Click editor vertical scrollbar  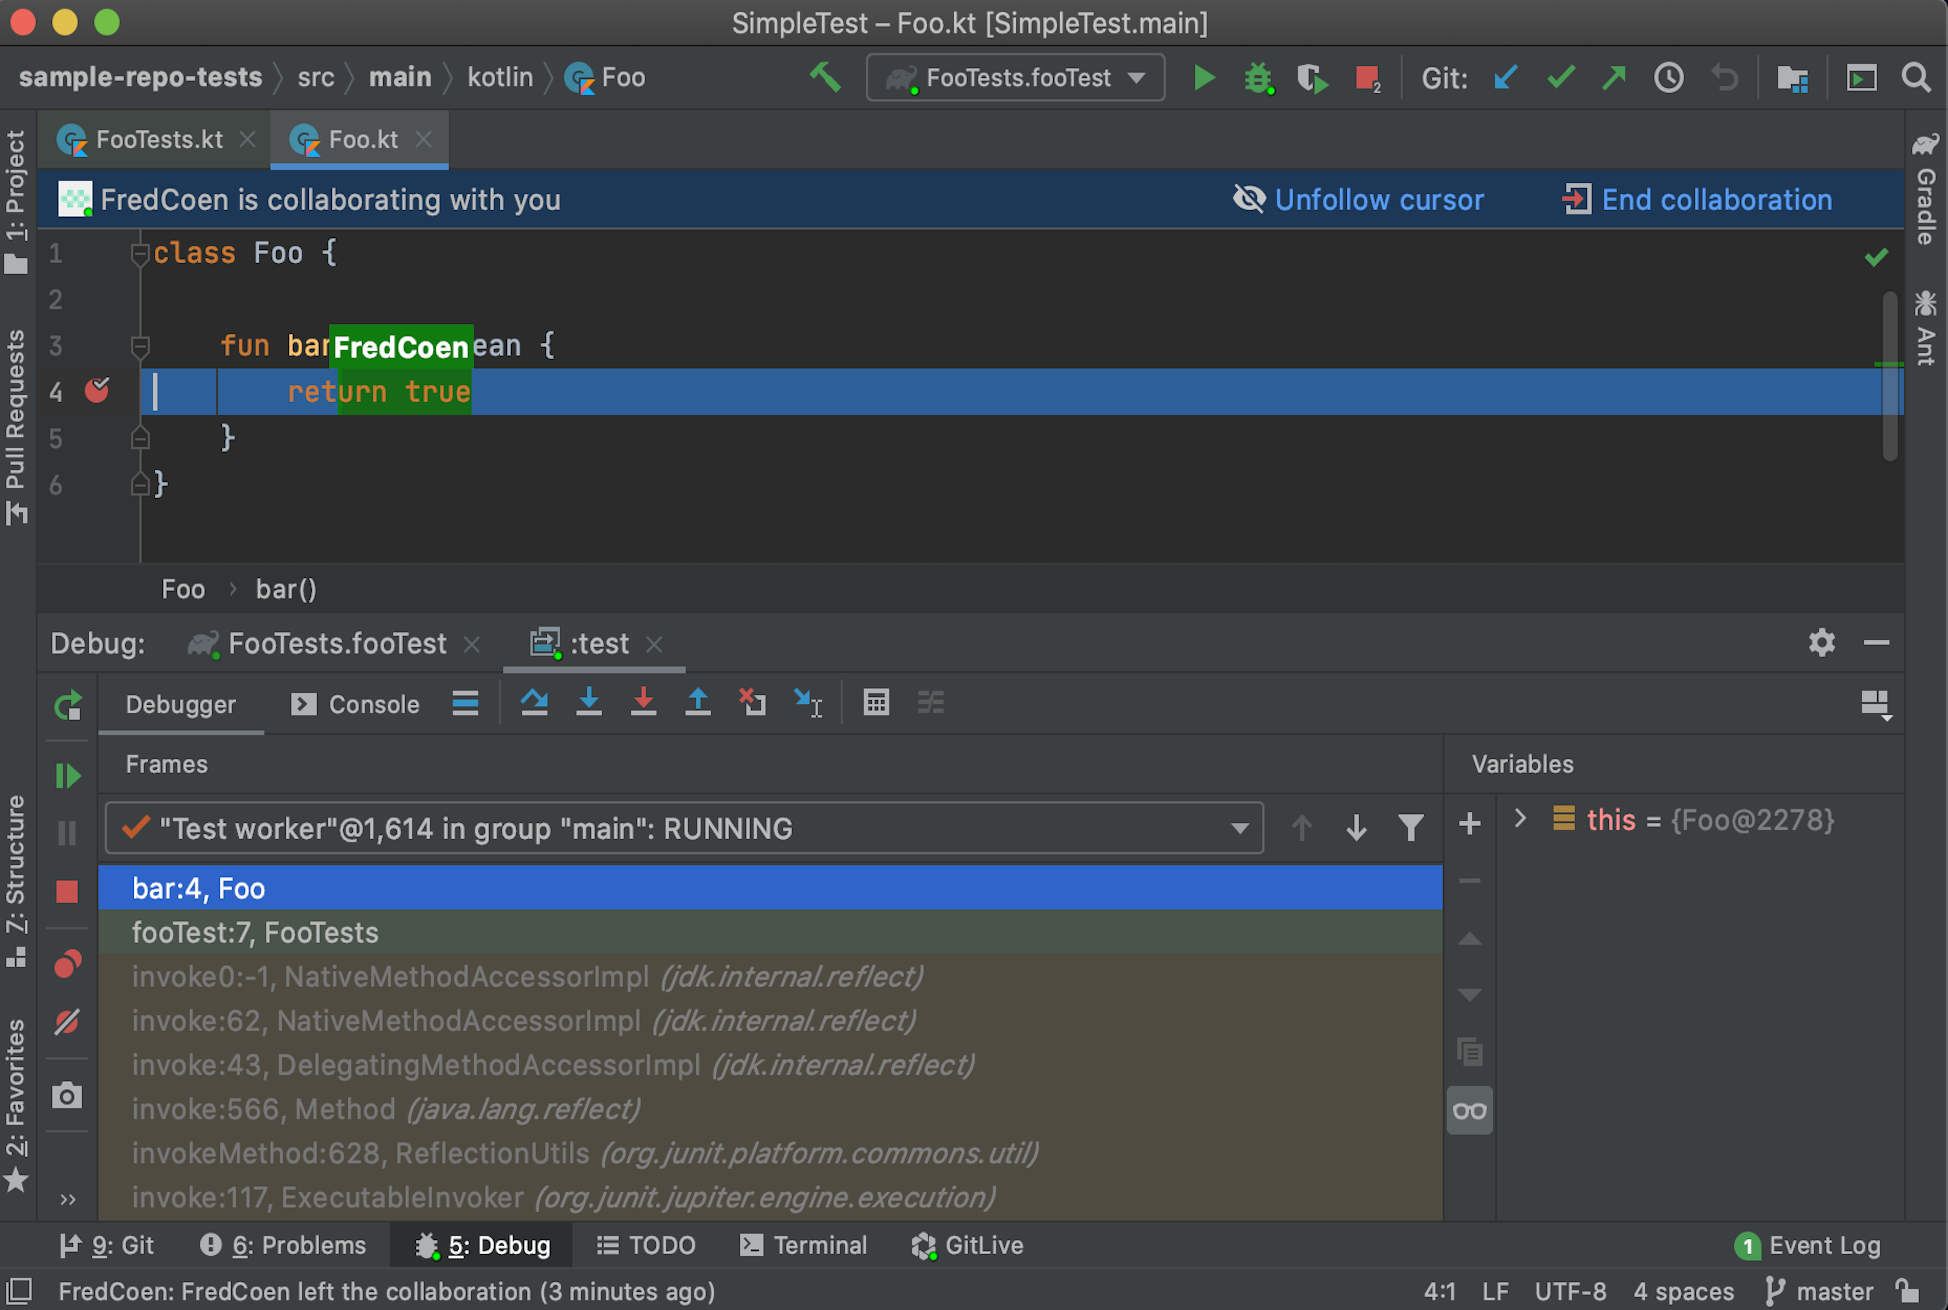[1889, 376]
